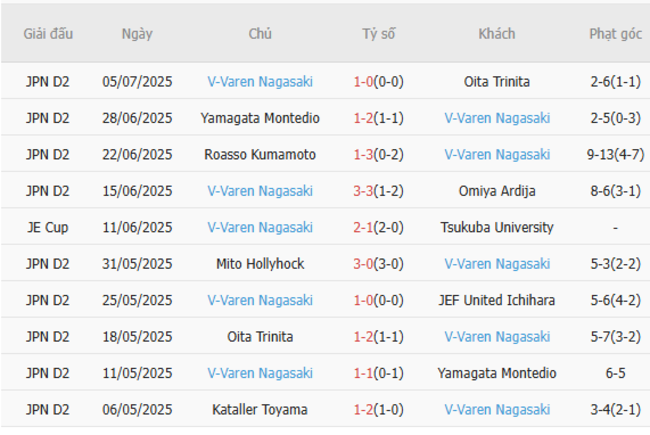Open V-Varen Nagasaki link in 28/06/2025 row

(x=497, y=118)
